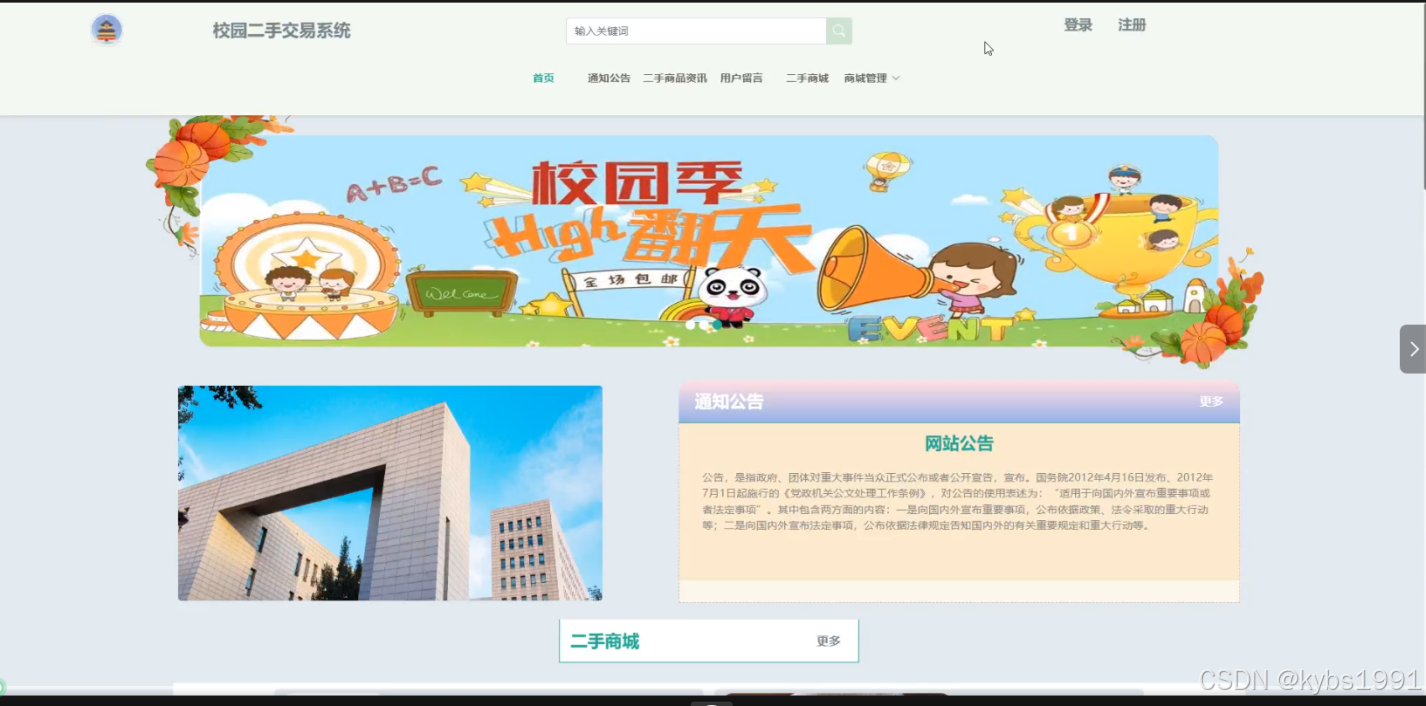The height and width of the screenshot is (706, 1426).
Task: Click the 校园二手交易系统 site title
Action: 282,31
